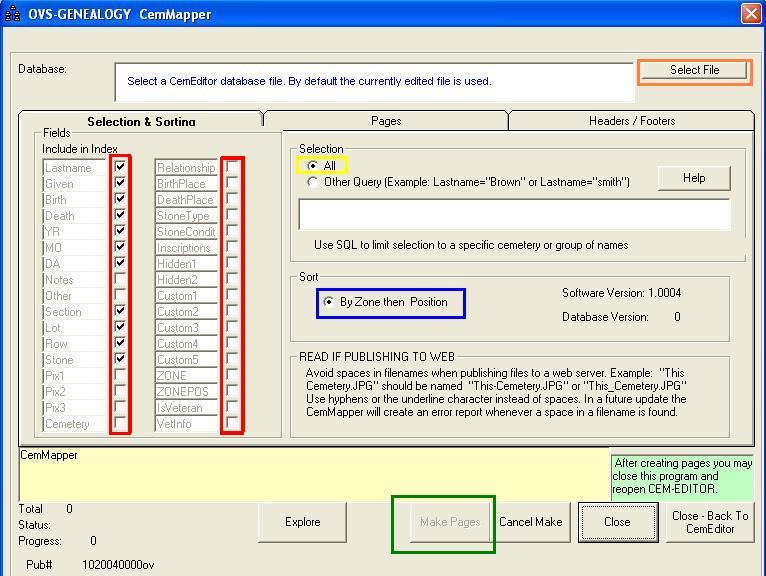
Task: Close the CemMapper window with the X
Action: (x=751, y=14)
